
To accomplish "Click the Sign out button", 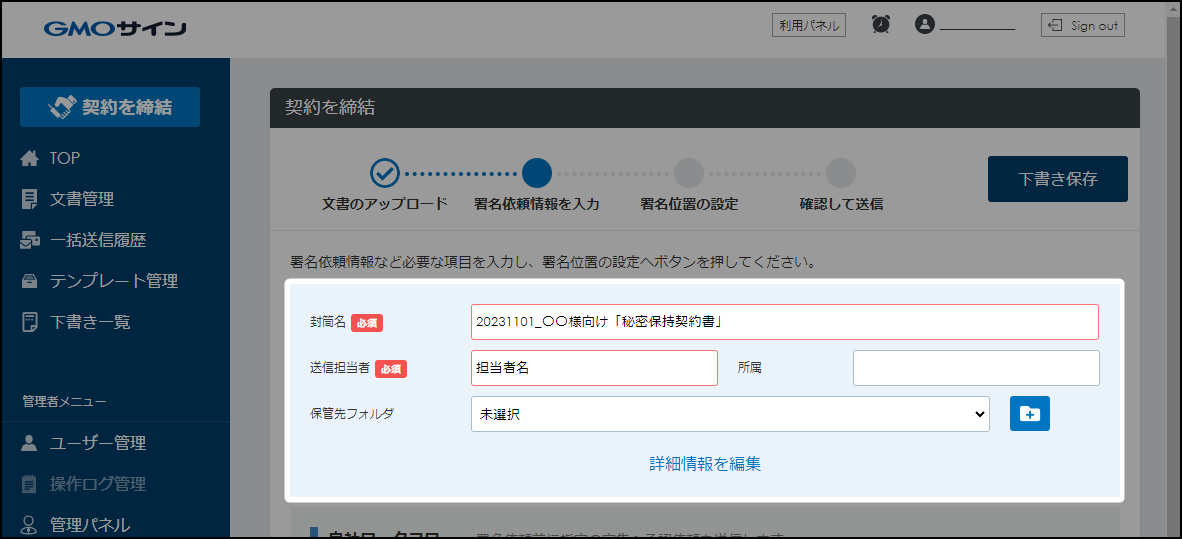I will [1082, 25].
